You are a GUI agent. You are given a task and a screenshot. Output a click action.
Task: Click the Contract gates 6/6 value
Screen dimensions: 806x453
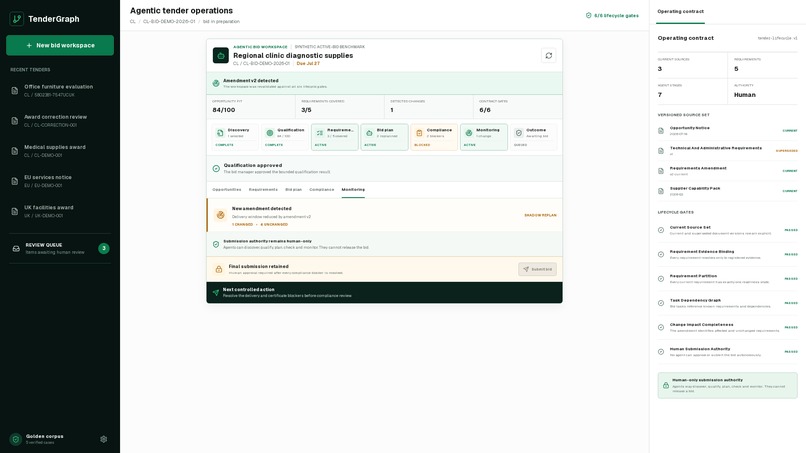(x=485, y=110)
